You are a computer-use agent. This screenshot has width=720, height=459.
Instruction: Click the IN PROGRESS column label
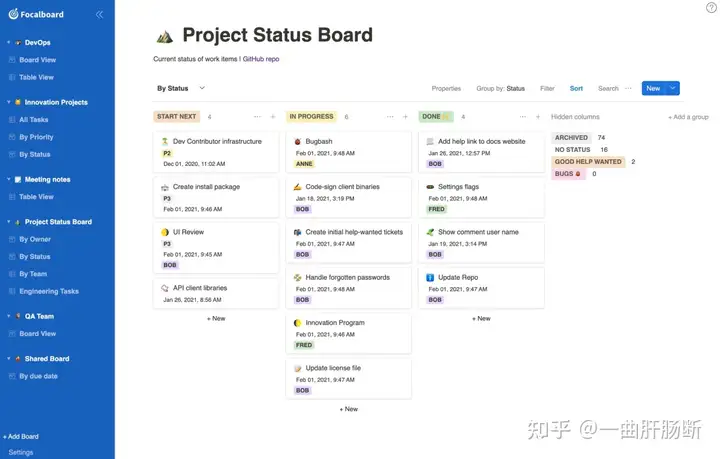coord(311,117)
